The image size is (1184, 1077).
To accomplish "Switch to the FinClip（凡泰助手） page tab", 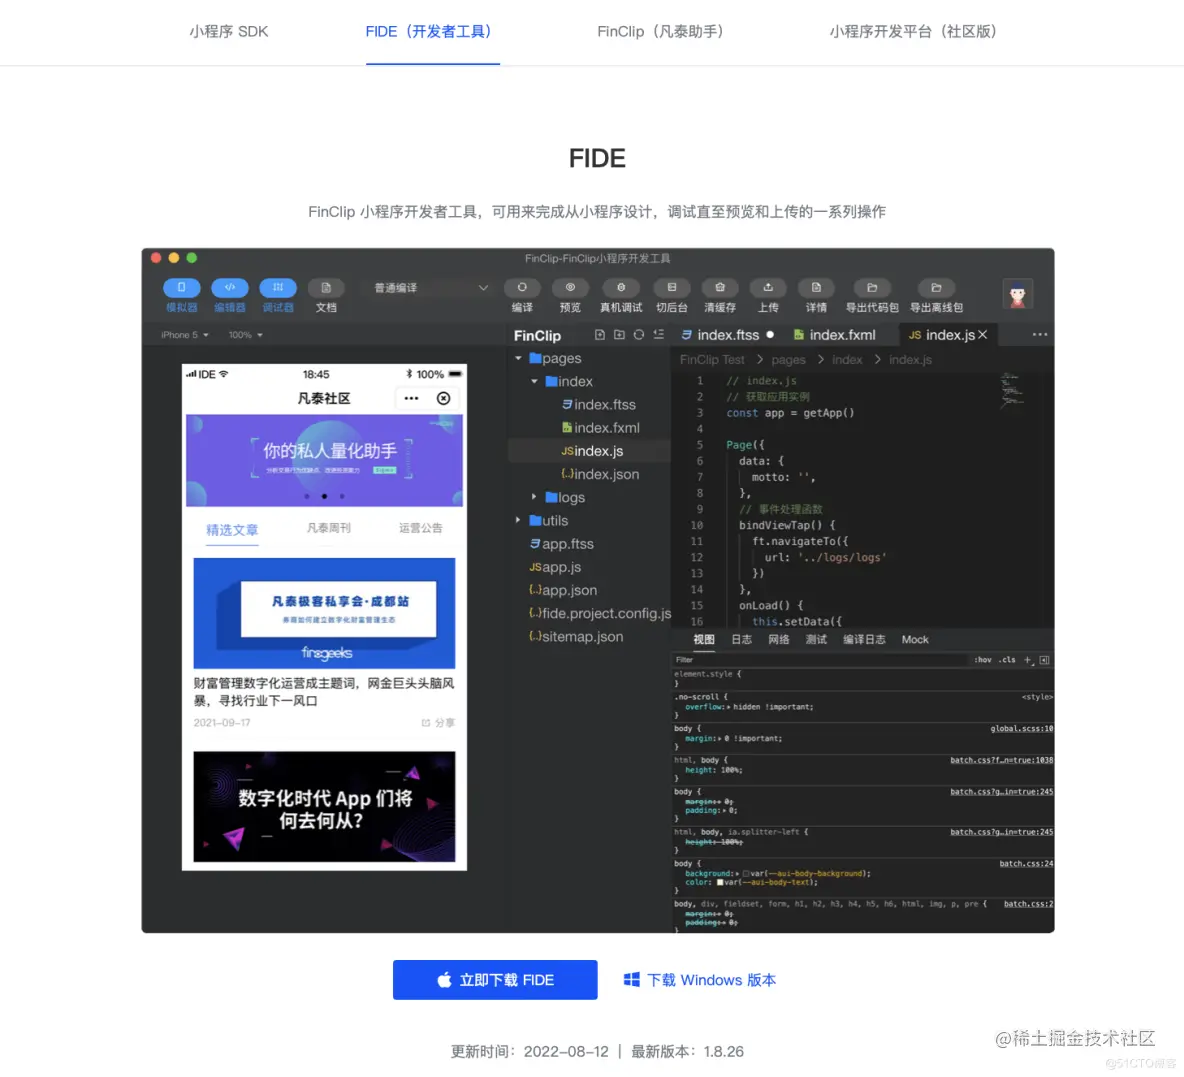I will tap(661, 32).
